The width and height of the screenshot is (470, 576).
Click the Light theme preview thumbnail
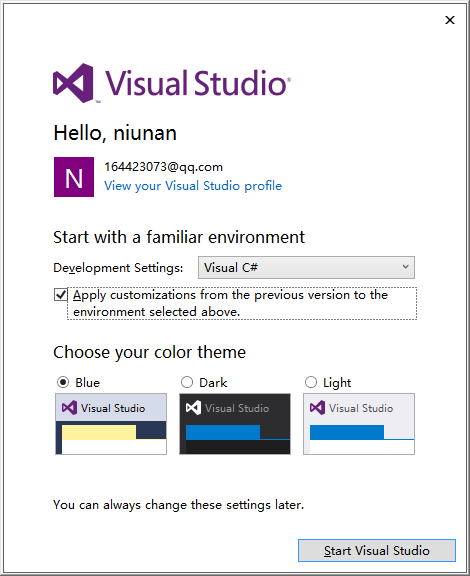tap(359, 424)
